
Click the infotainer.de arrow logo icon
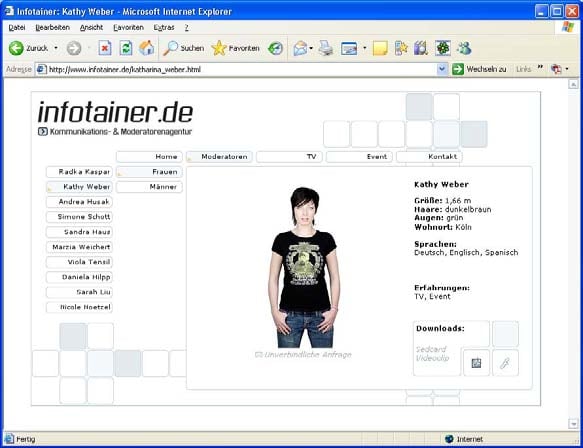click(43, 131)
